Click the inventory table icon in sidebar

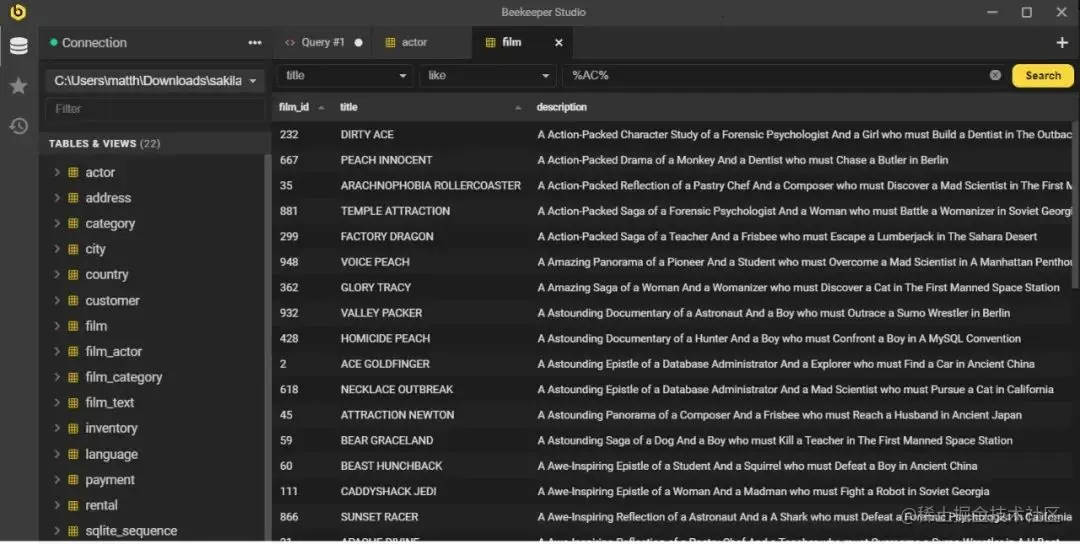pyautogui.click(x=73, y=428)
